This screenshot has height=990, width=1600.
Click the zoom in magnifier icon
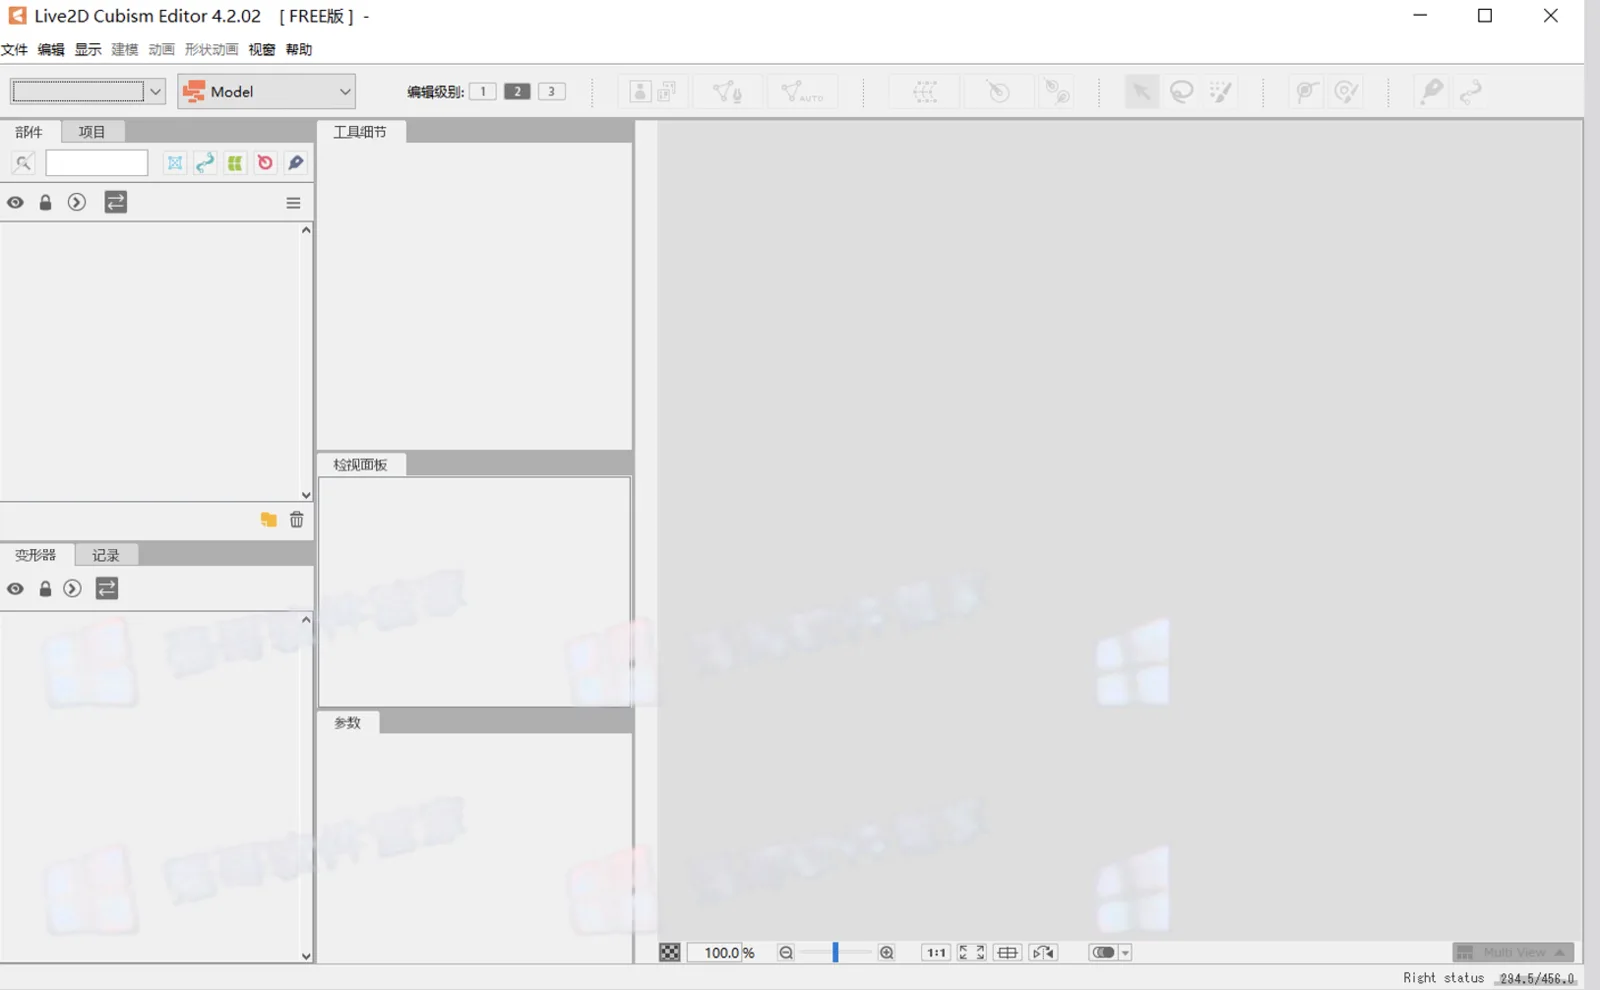(x=887, y=953)
